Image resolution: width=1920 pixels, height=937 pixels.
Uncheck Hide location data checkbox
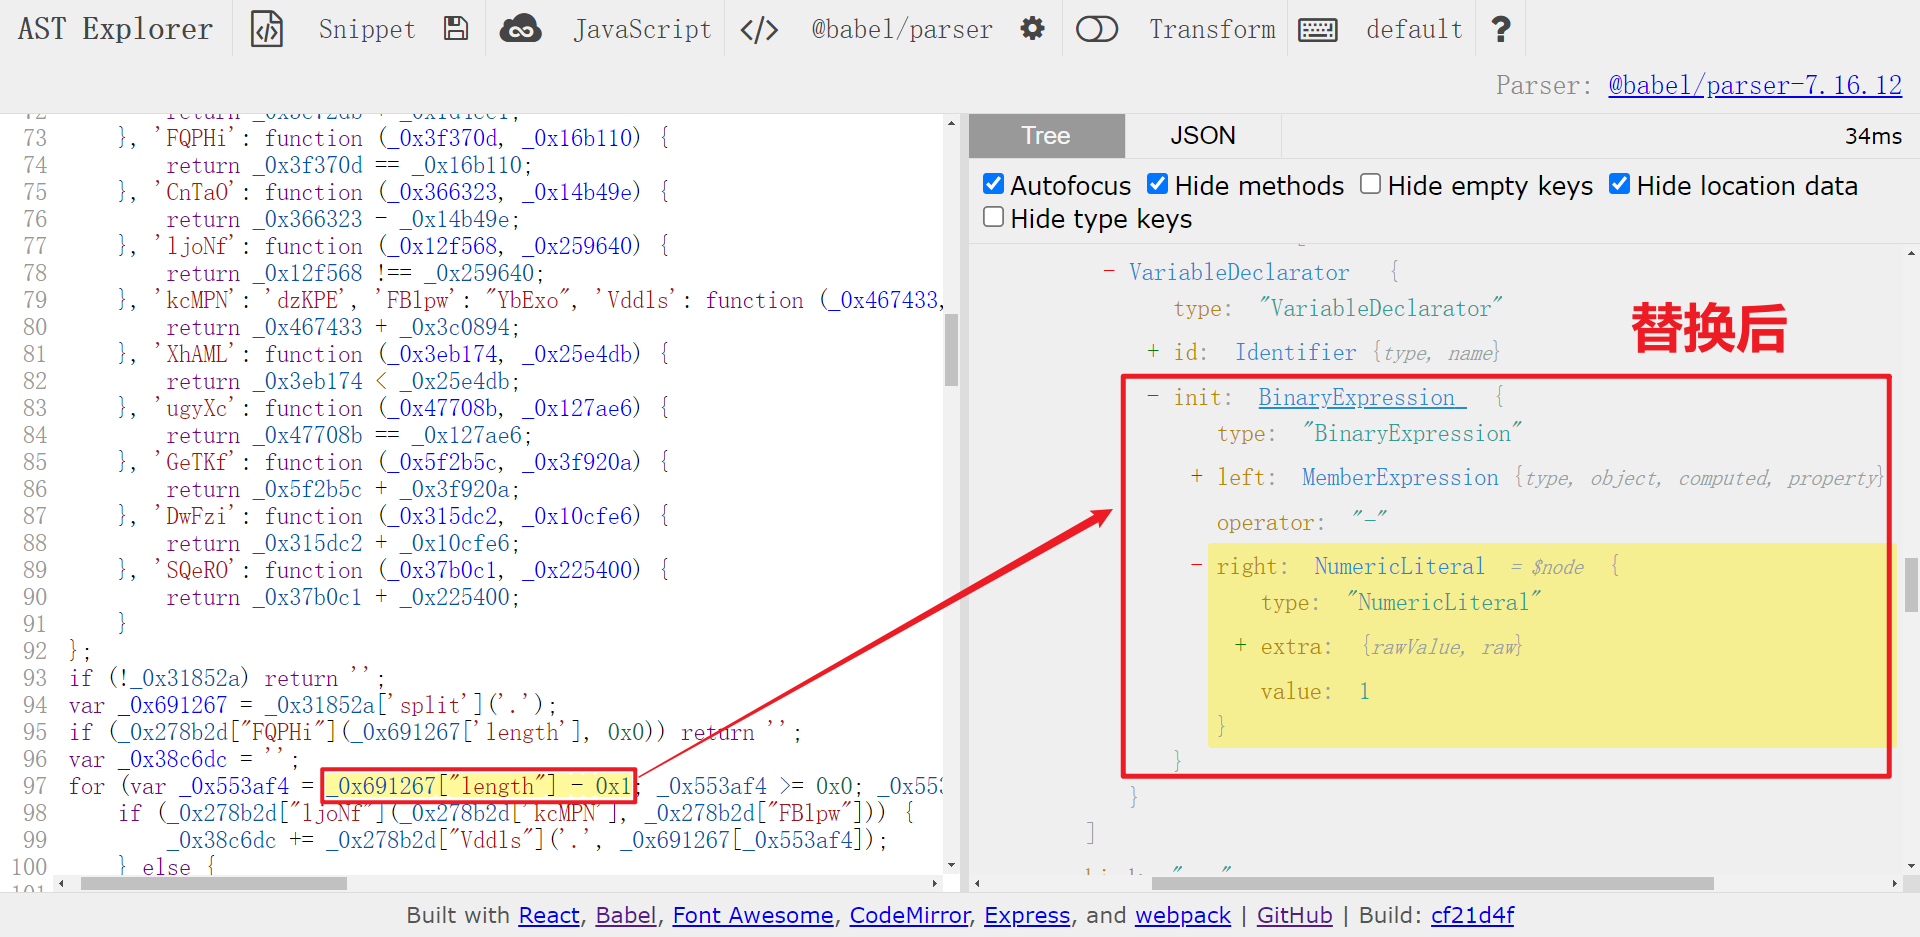pyautogui.click(x=1619, y=184)
